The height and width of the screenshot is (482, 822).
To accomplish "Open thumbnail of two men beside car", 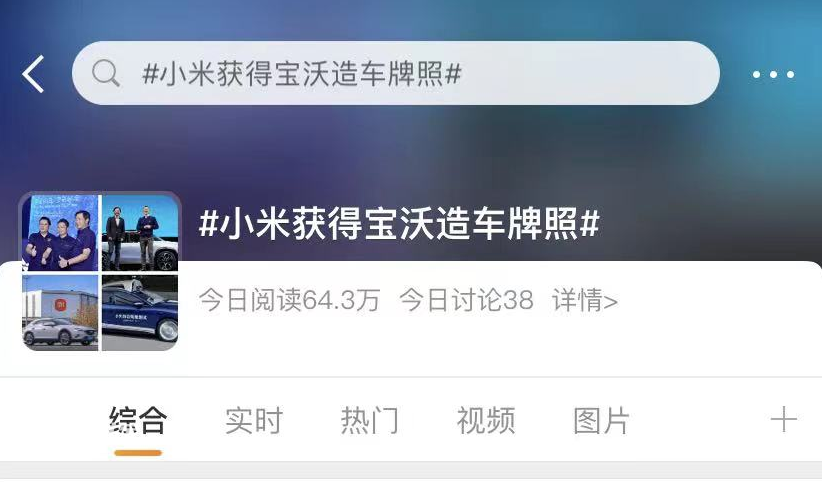I will pos(140,232).
